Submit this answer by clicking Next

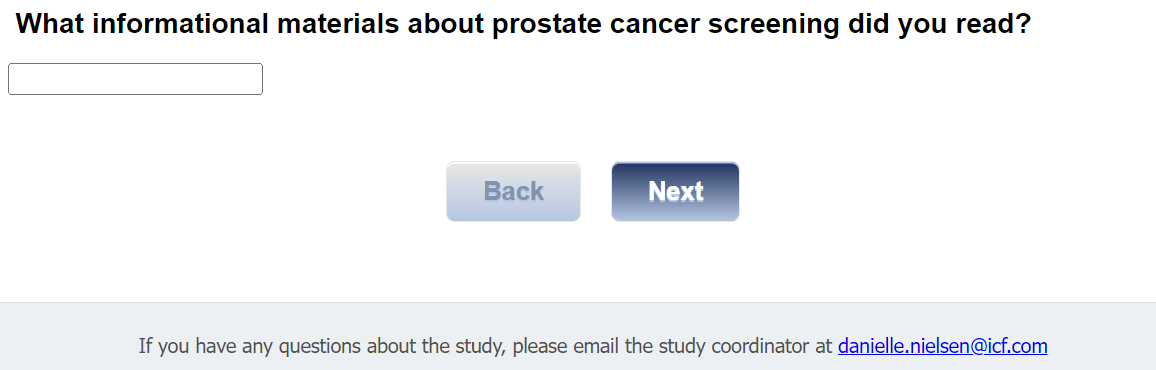[675, 192]
